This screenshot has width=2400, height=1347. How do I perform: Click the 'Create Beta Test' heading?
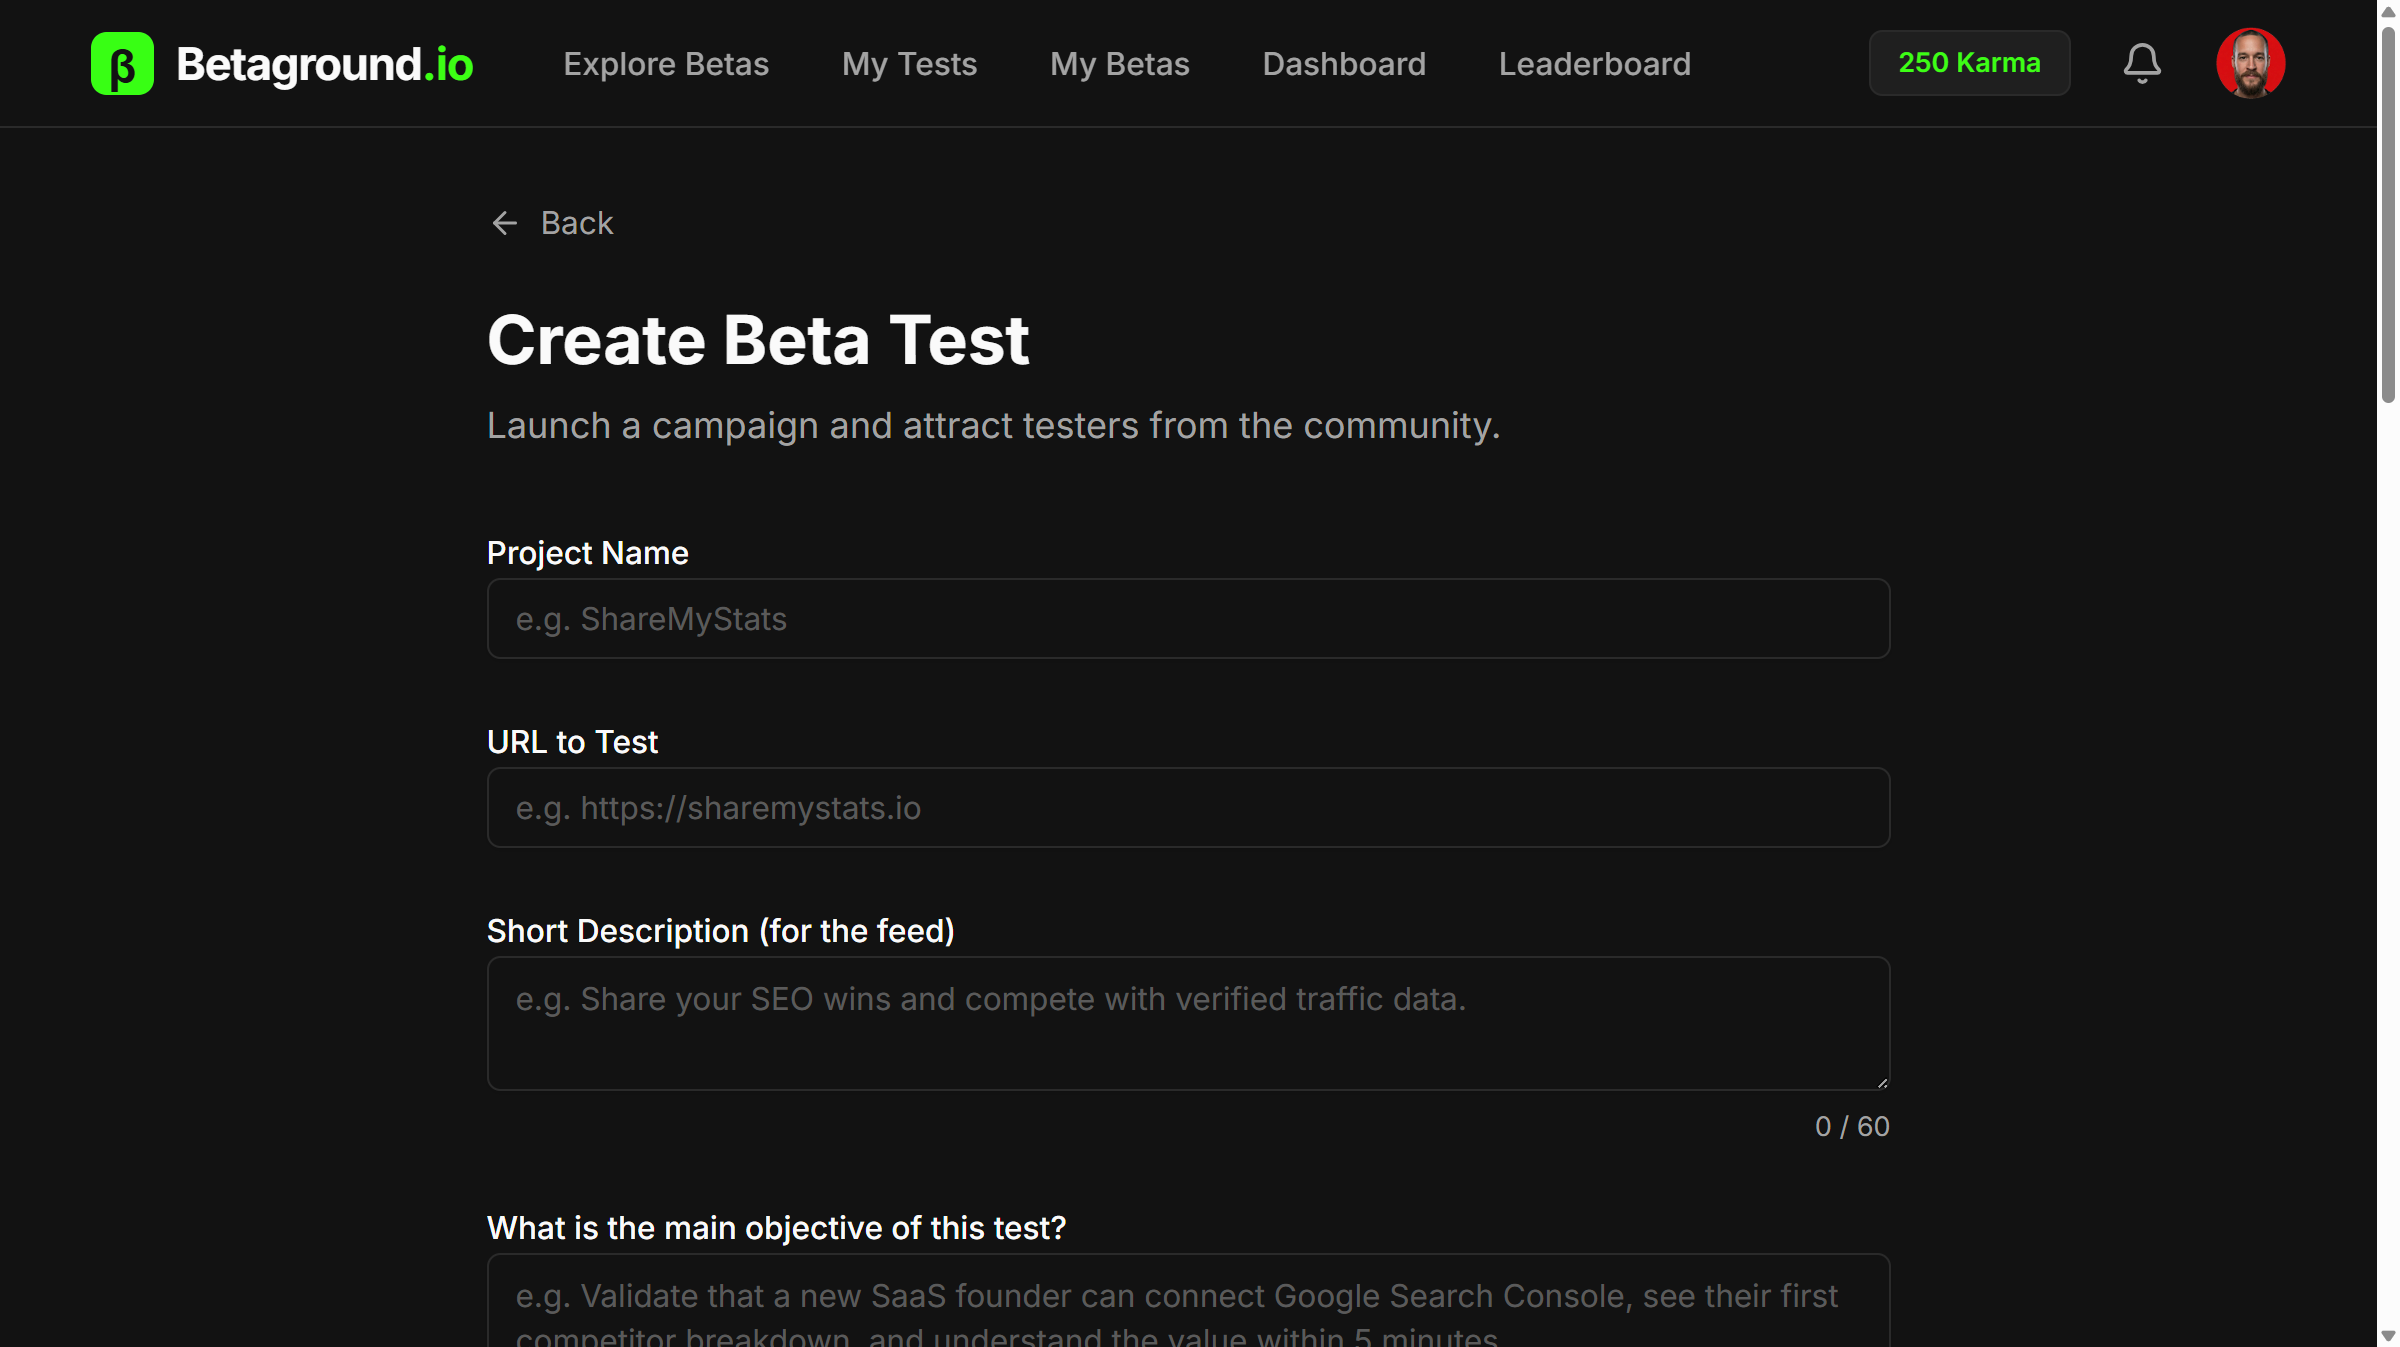point(758,340)
